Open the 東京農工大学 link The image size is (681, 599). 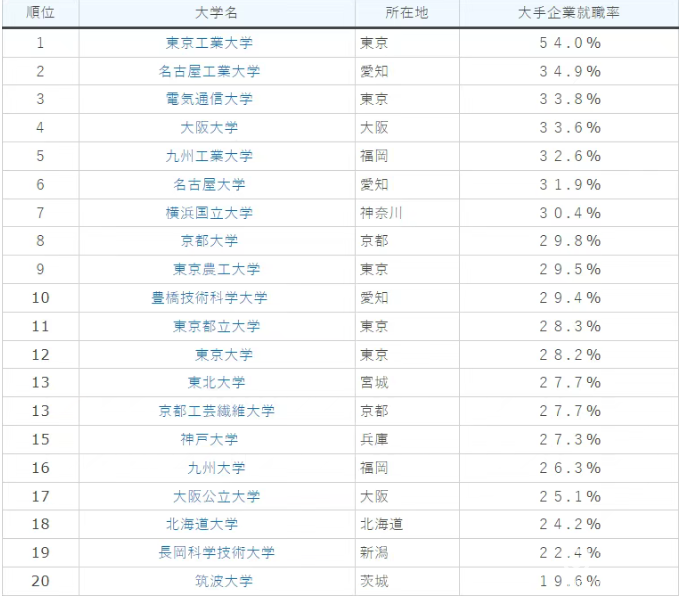tap(216, 269)
